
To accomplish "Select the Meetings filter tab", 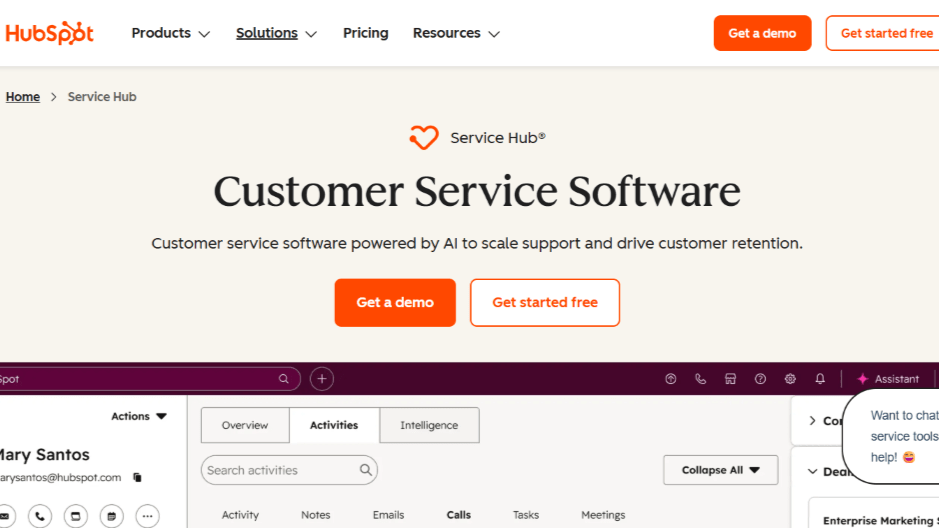I will (x=603, y=515).
